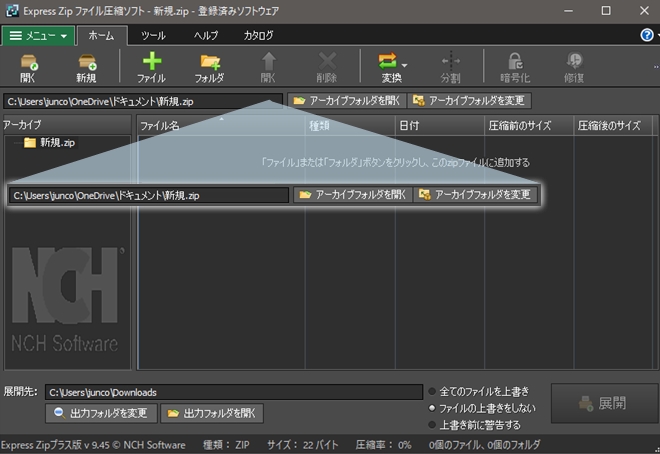Sort by the 圧縮後のサイズ column header
This screenshot has width=660, height=454.
613,125
